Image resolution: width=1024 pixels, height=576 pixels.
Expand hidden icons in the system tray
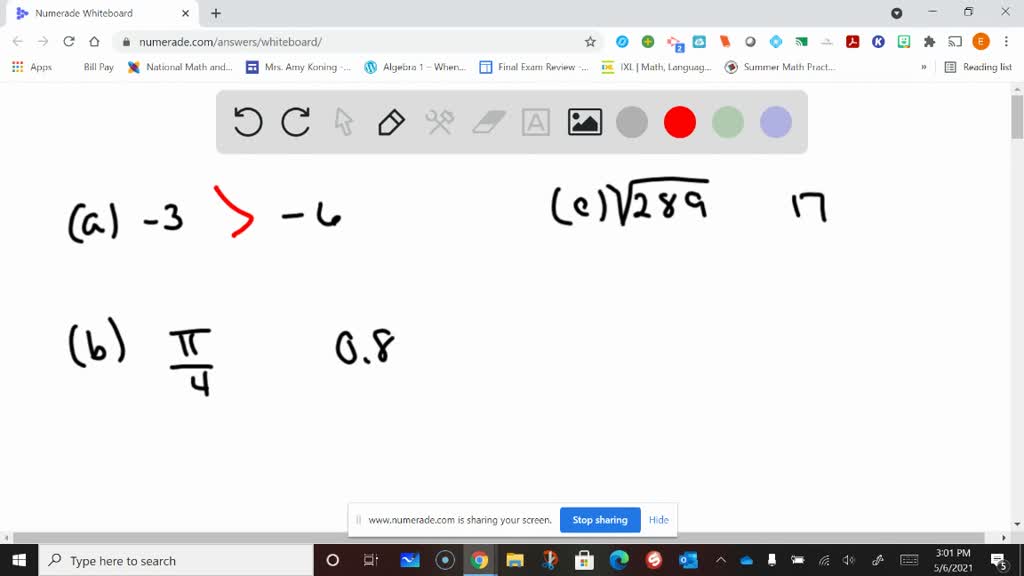(719, 560)
